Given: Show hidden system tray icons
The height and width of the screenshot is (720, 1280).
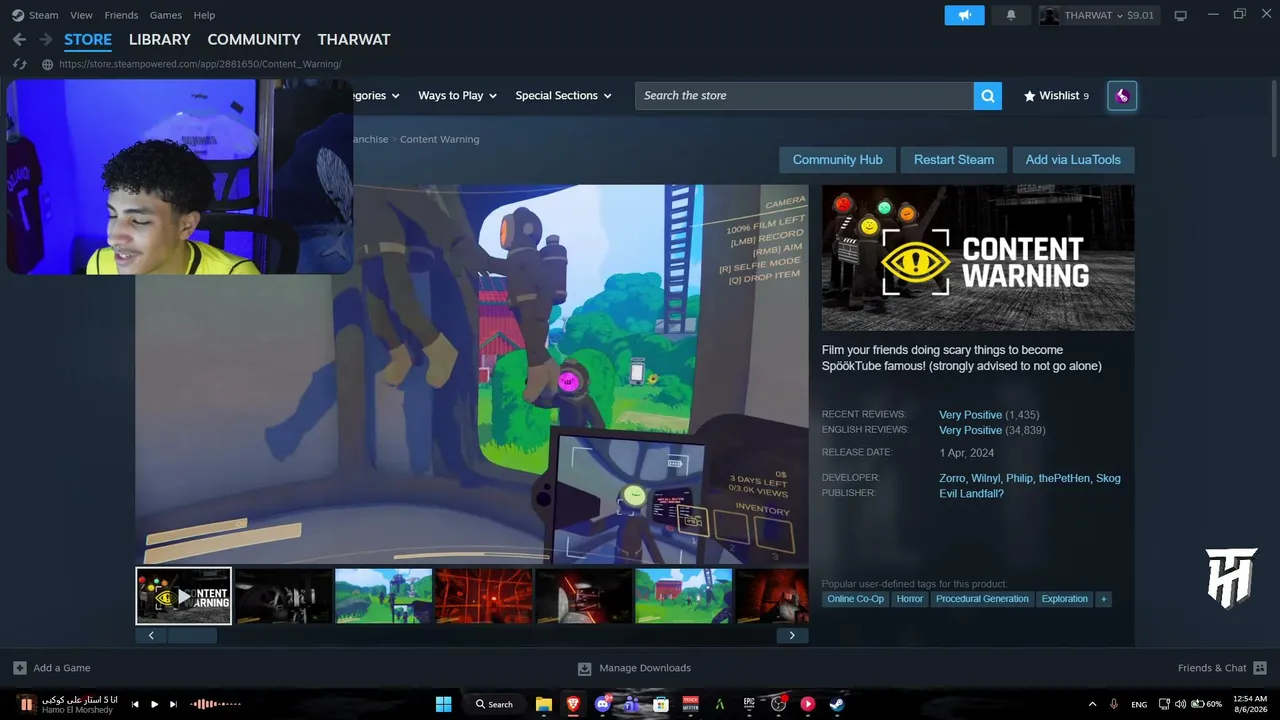Looking at the screenshot, I should [x=1091, y=704].
